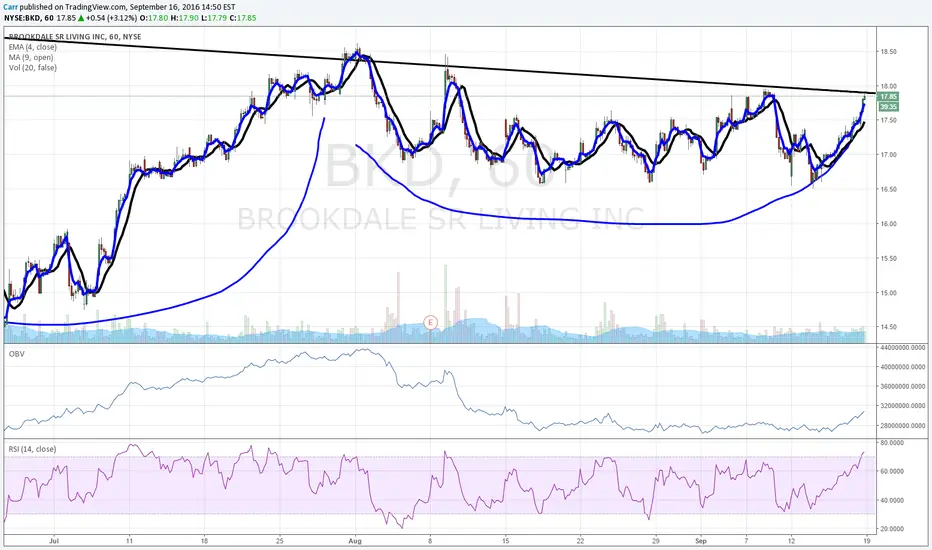The width and height of the screenshot is (932, 550).
Task: Click the 'OBV' pane label
Action: [16, 354]
